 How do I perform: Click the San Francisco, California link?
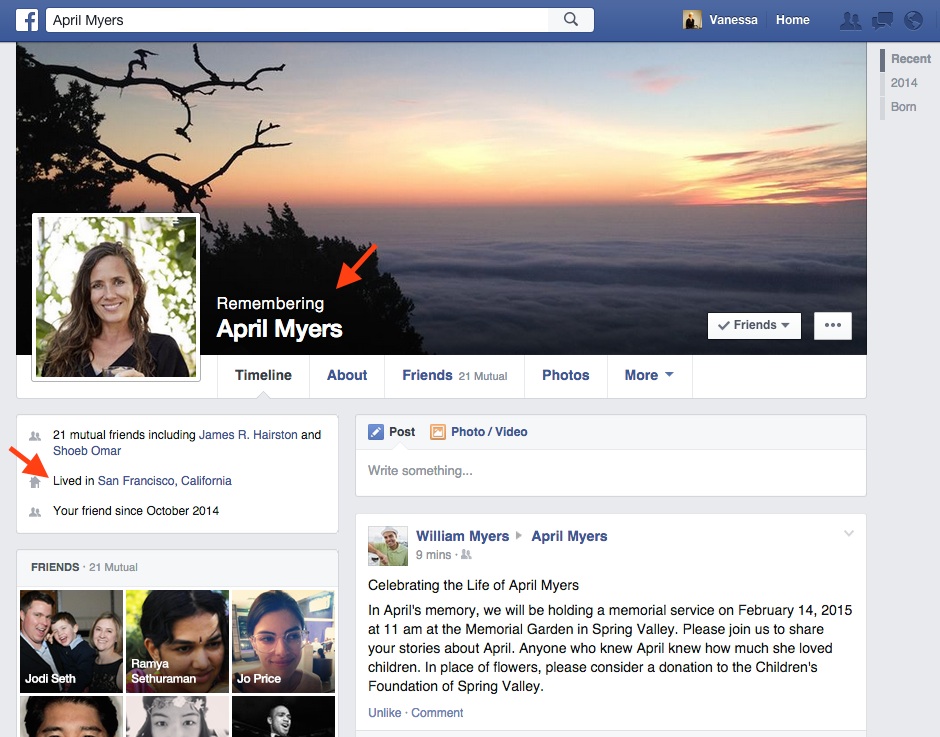click(x=164, y=481)
